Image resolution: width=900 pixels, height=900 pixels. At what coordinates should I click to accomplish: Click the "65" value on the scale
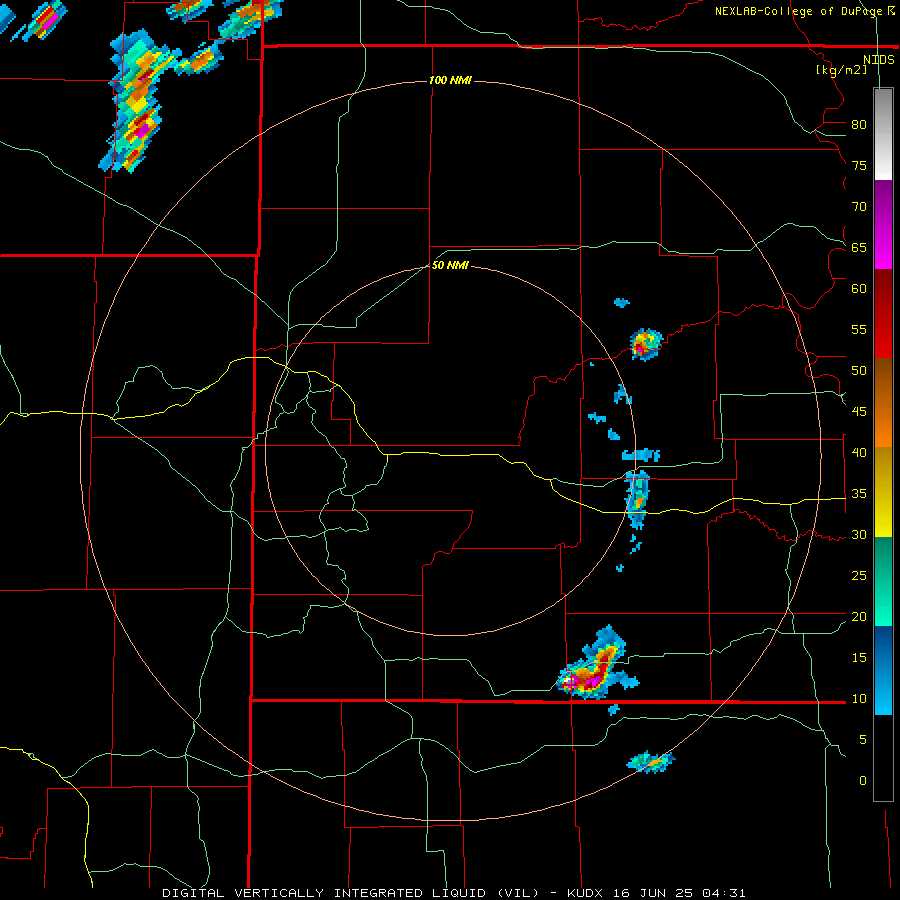859,248
